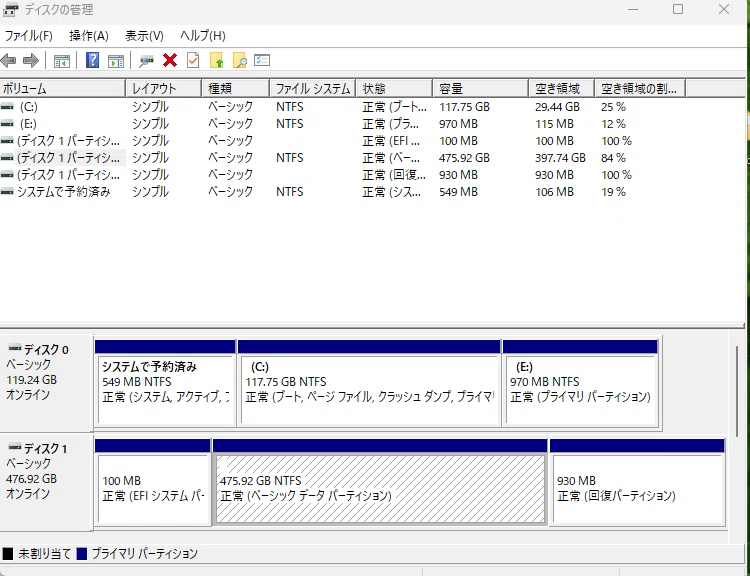The image size is (750, 576).
Task: Open the view settings checklist icon
Action: click(262, 60)
